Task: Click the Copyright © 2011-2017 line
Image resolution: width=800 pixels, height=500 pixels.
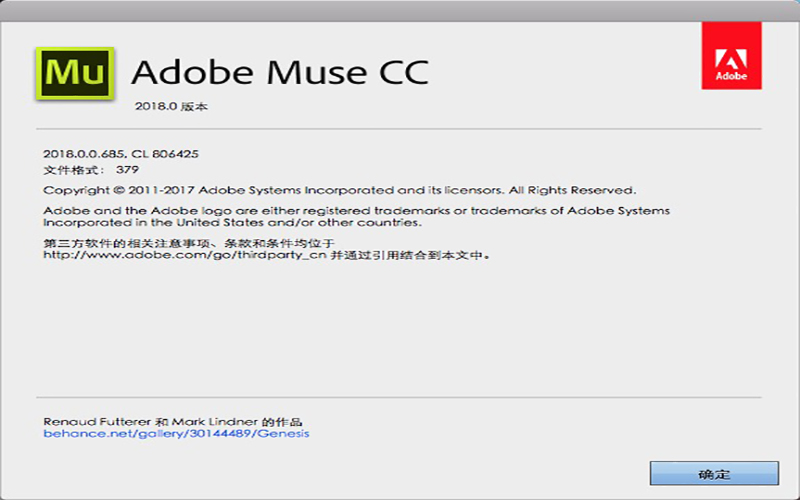Action: coord(340,190)
